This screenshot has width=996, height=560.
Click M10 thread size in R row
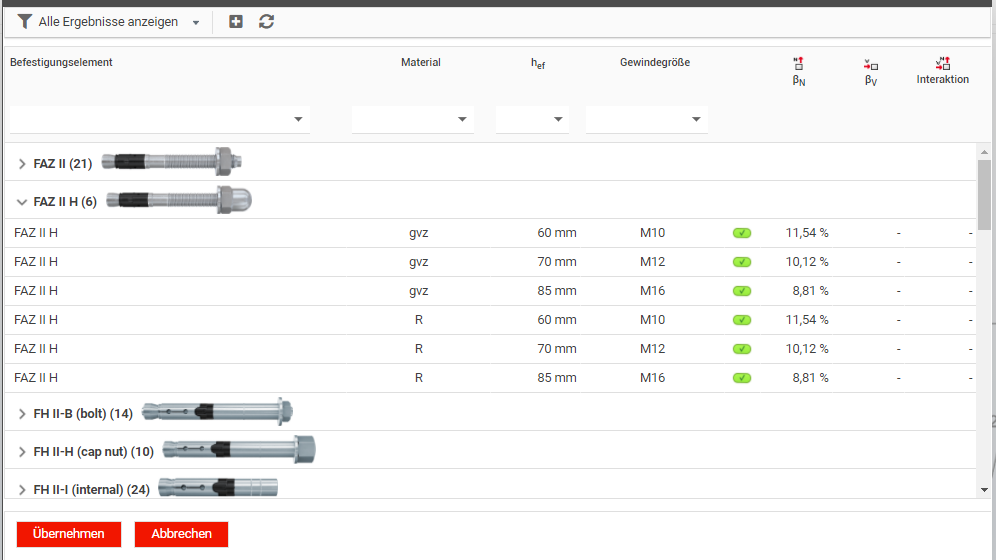click(652, 319)
